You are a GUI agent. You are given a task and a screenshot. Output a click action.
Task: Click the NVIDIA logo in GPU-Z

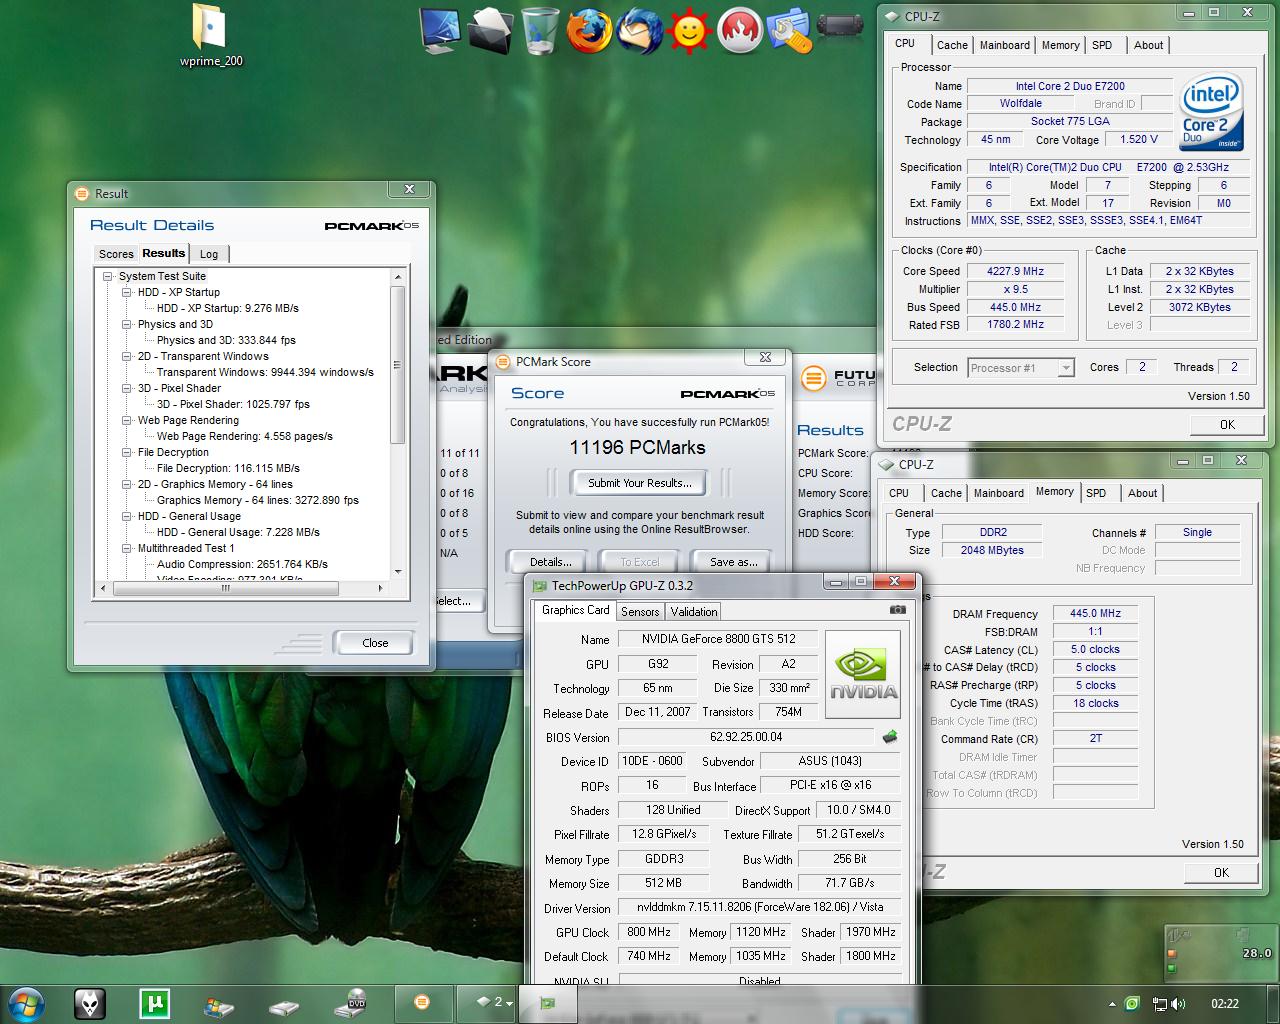coord(862,675)
